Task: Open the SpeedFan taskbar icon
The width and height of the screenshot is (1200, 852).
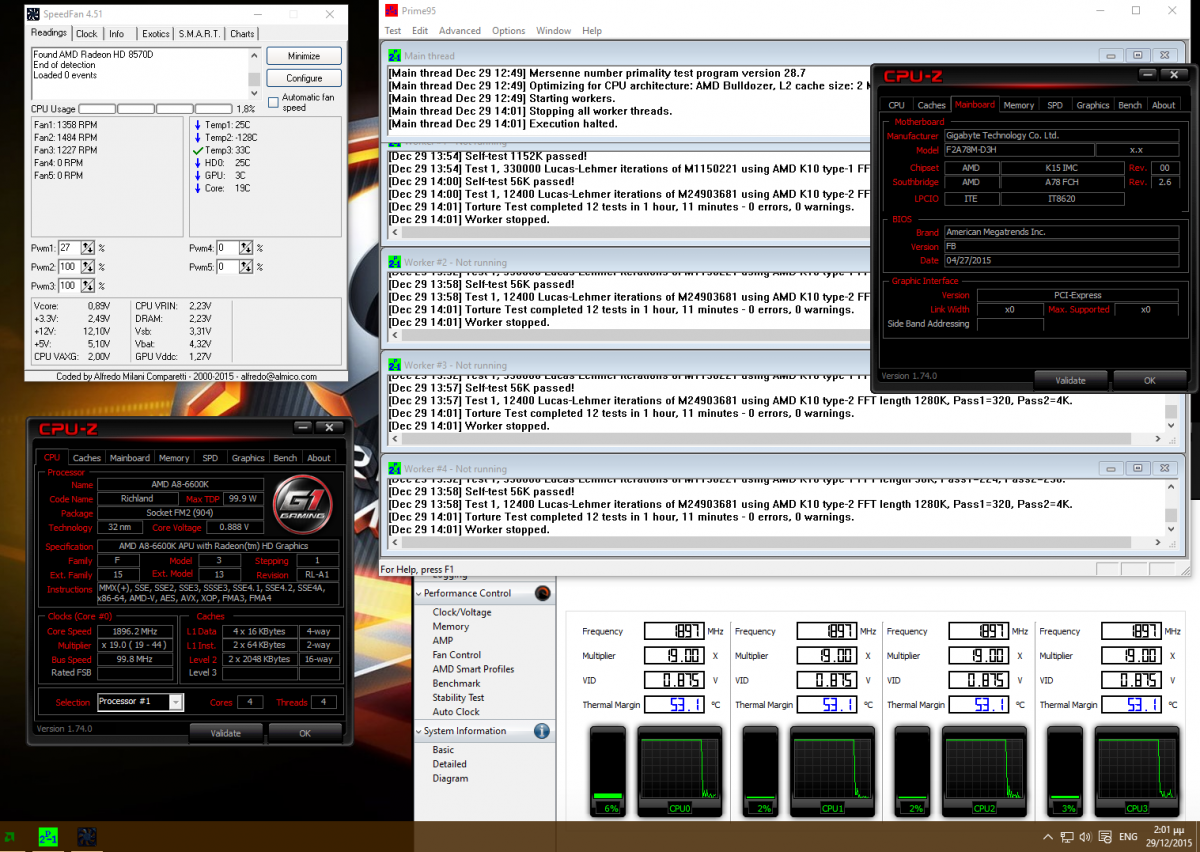Action: (x=87, y=836)
